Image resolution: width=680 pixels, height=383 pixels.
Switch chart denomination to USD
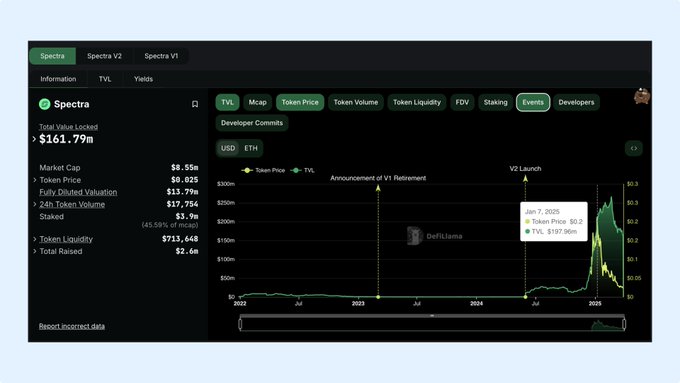point(228,148)
